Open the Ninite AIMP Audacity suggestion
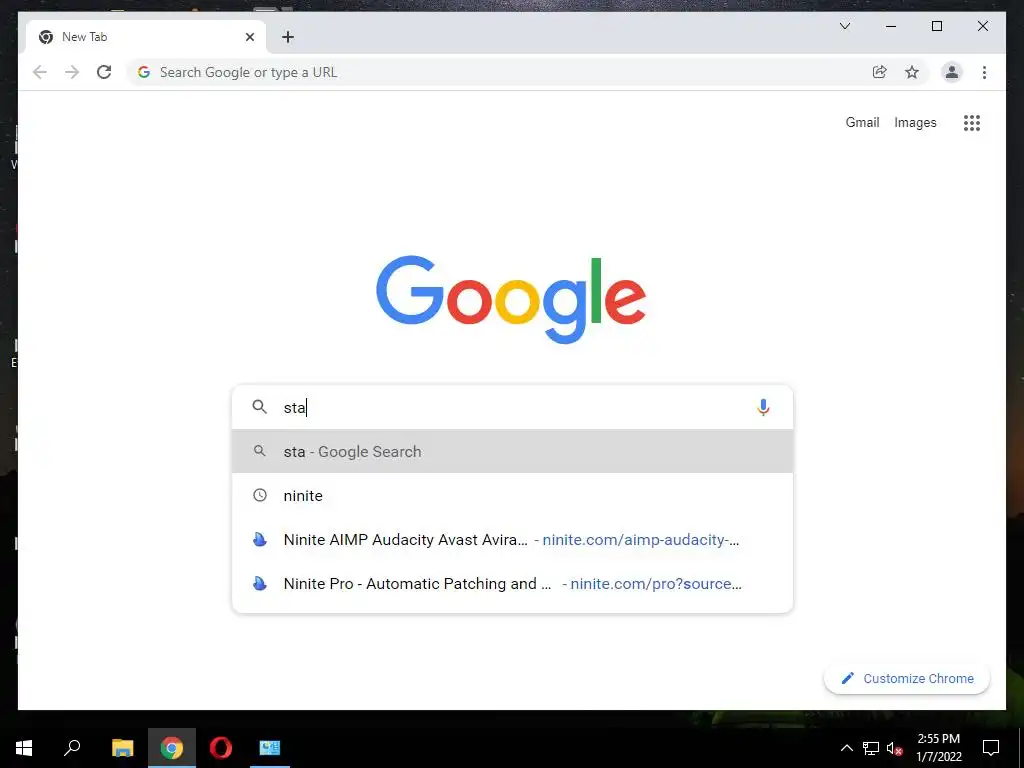1024x768 pixels. pyautogui.click(x=513, y=539)
